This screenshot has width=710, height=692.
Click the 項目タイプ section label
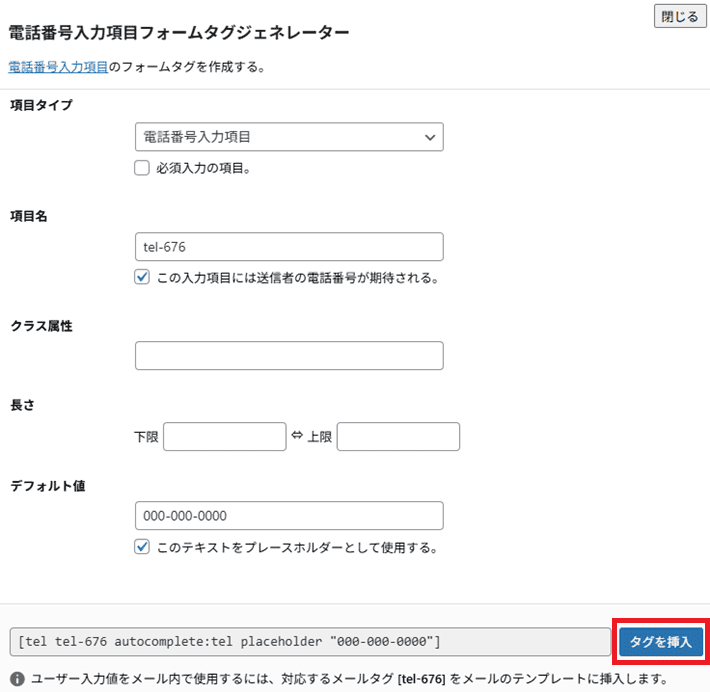[x=41, y=105]
